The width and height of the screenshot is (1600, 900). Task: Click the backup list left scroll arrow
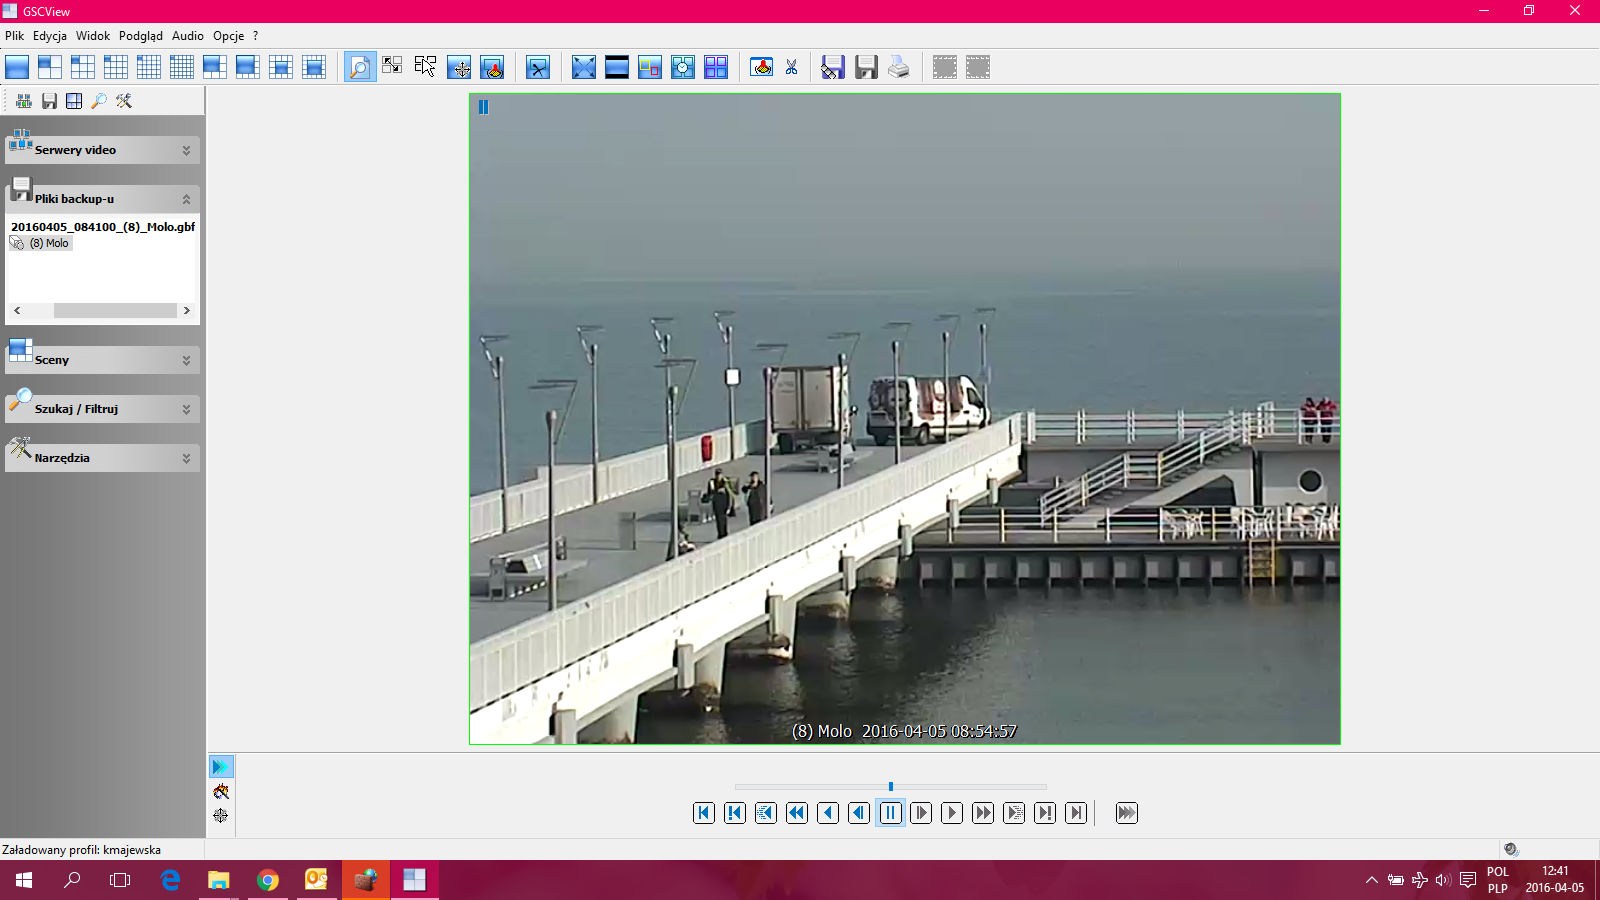pyautogui.click(x=17, y=311)
